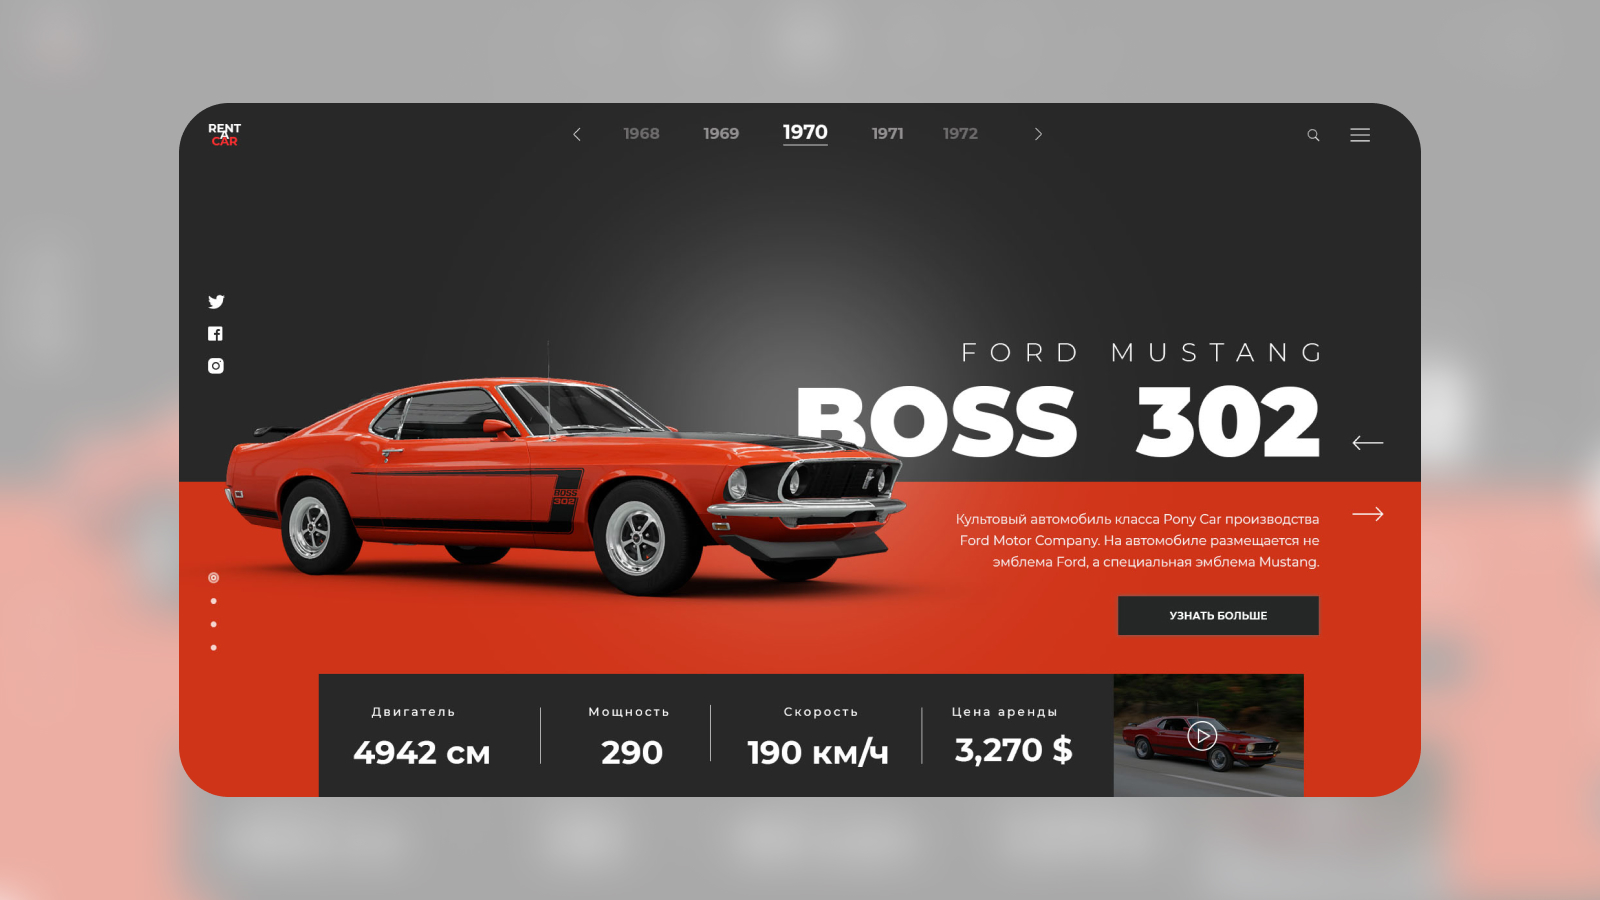This screenshot has width=1600, height=900.
Task: Select the third slide indicator dot
Action: pyautogui.click(x=213, y=624)
